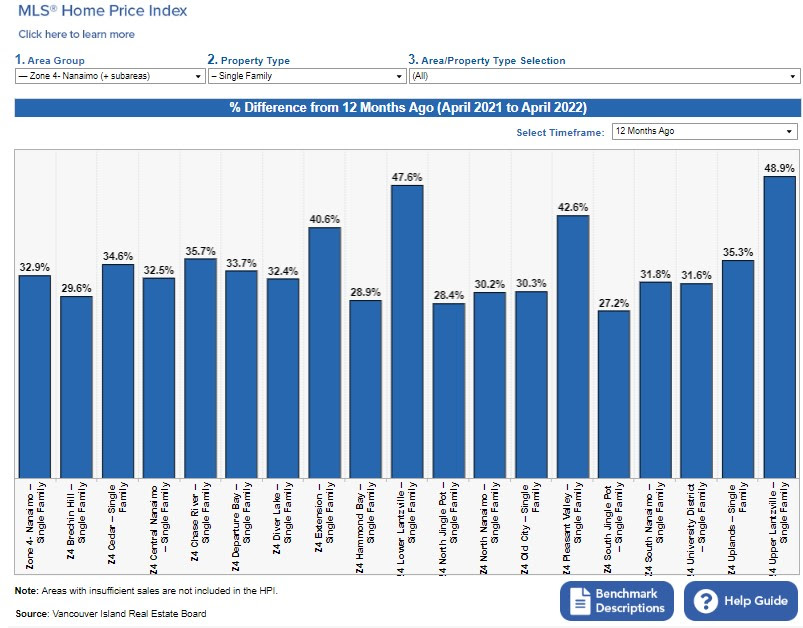This screenshot has height=628, width=803.
Task: Click the Uplands 35.3% bar
Action: pos(737,369)
